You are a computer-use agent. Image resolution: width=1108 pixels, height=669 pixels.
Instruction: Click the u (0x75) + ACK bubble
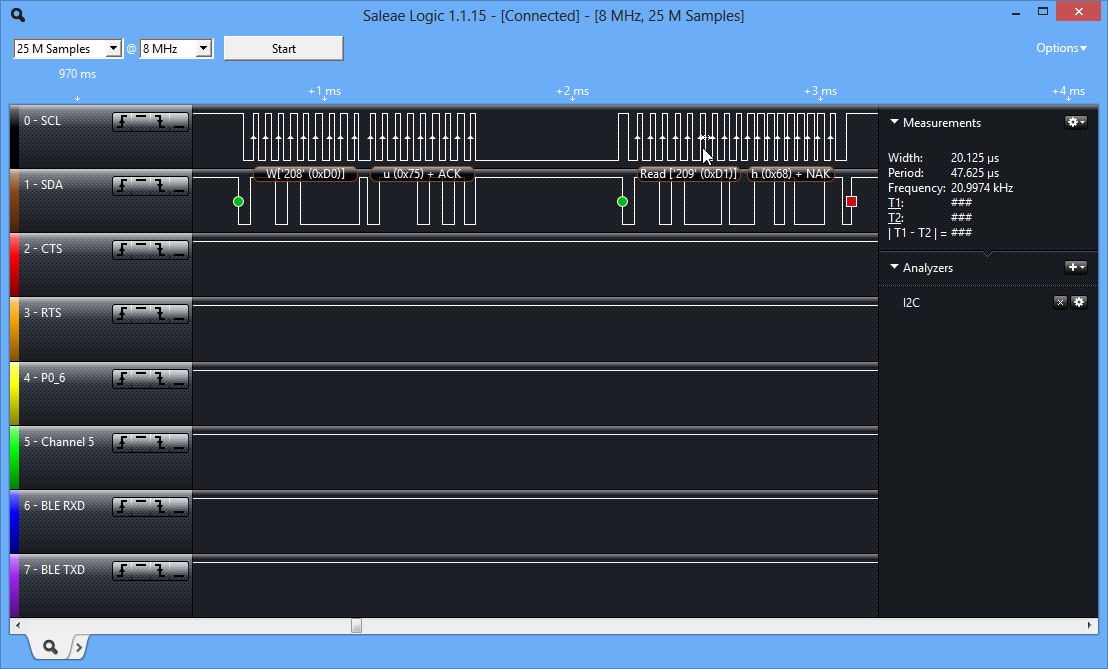pyautogui.click(x=422, y=174)
